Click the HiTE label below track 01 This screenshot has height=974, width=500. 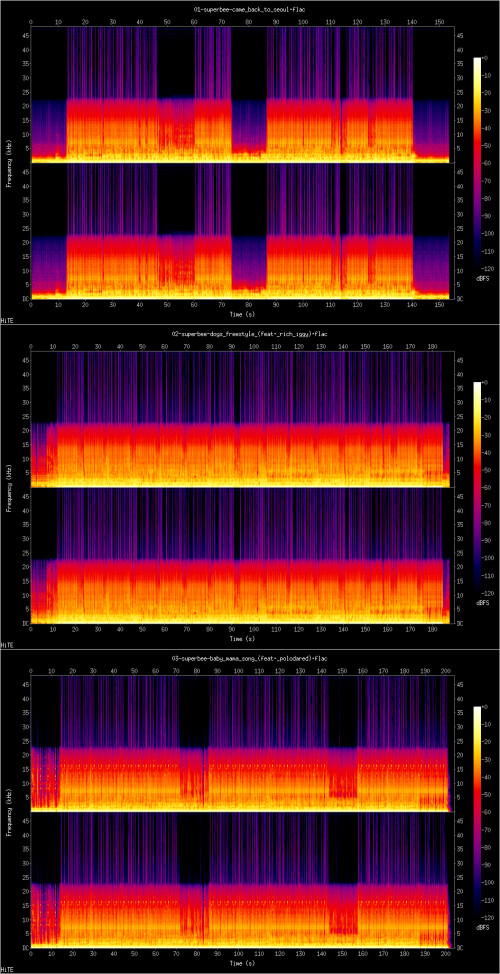click(x=7, y=321)
